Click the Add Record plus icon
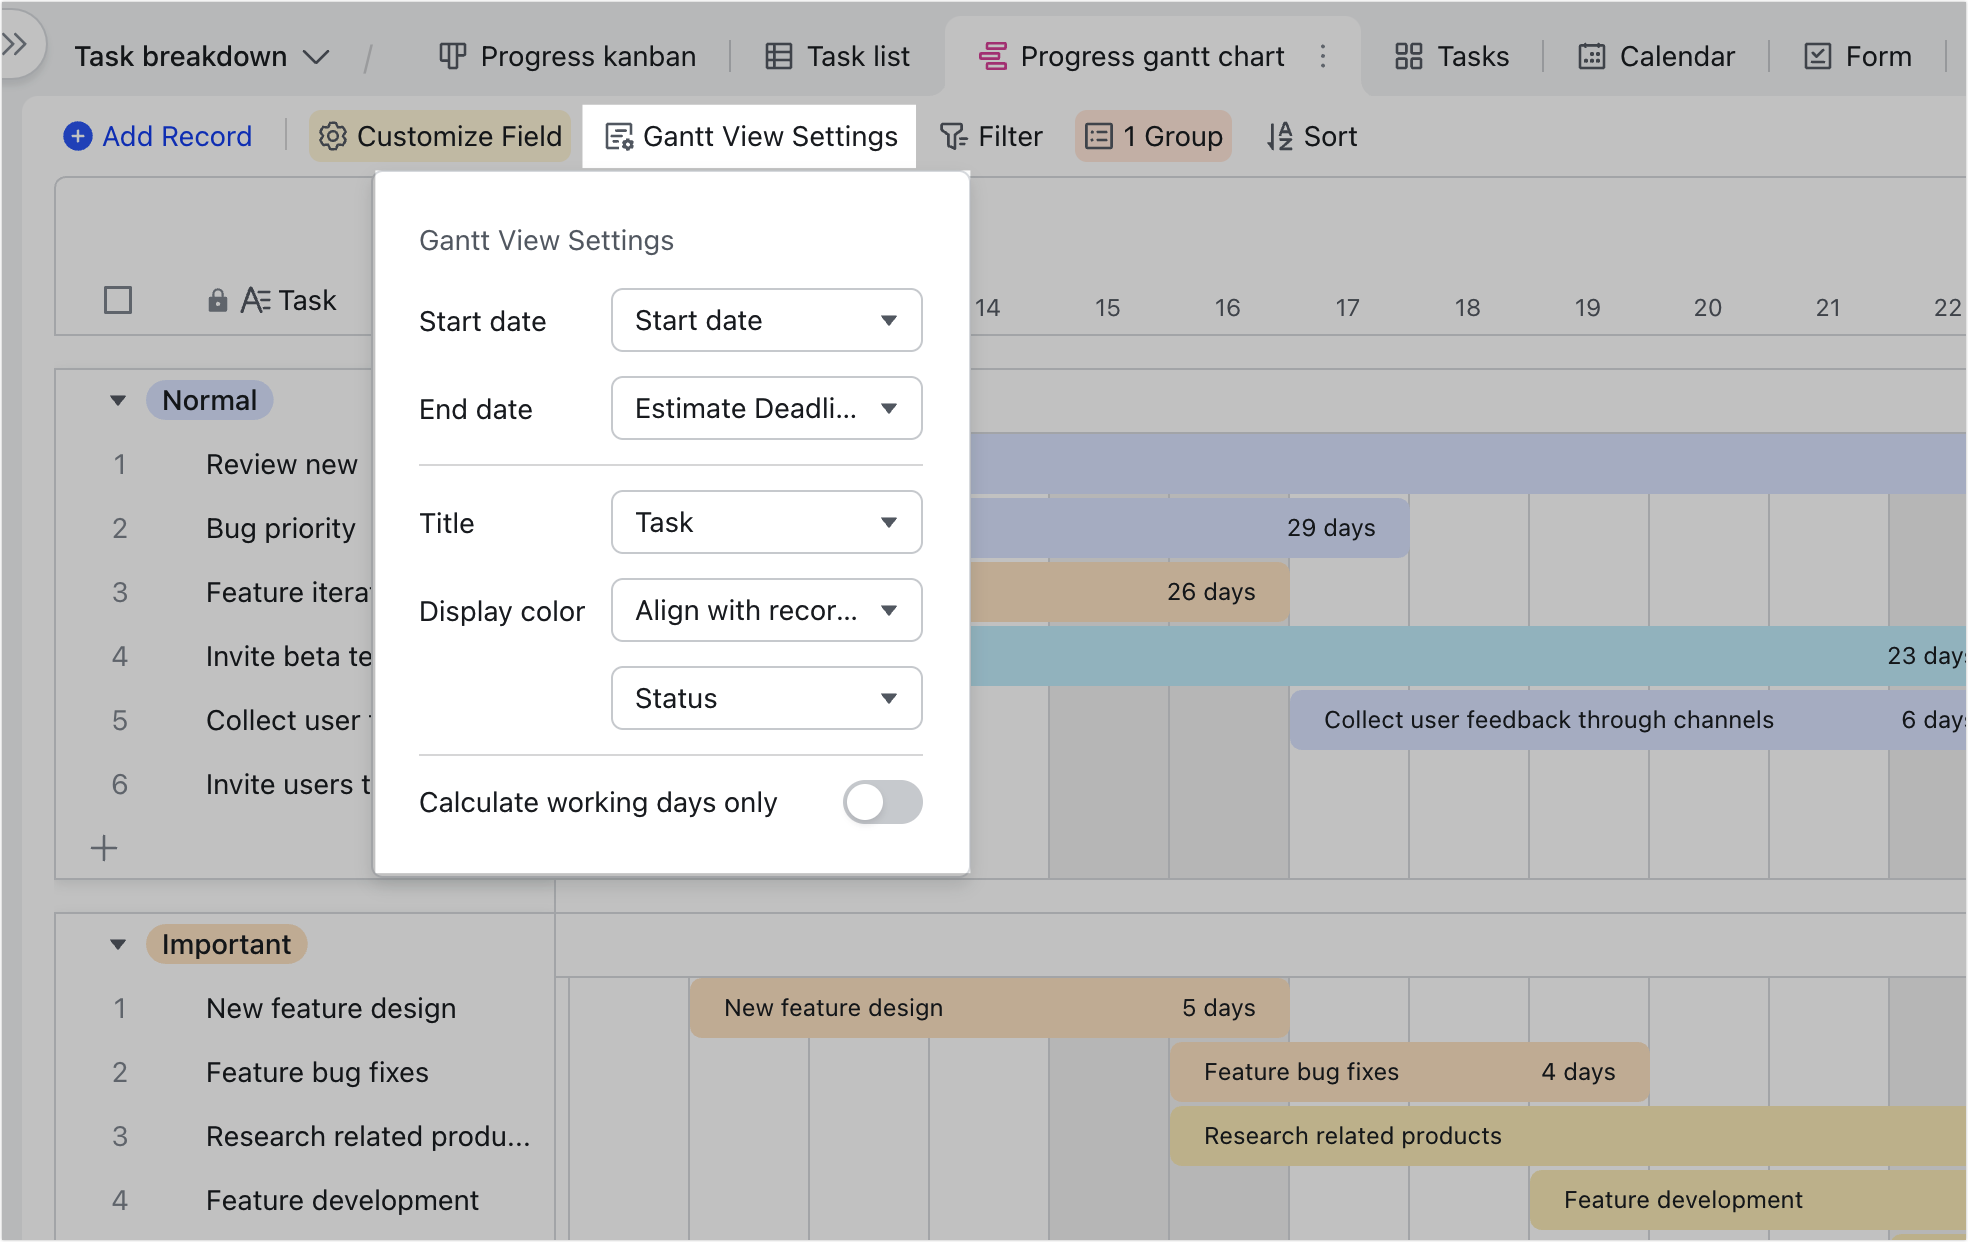This screenshot has width=1968, height=1242. click(78, 136)
